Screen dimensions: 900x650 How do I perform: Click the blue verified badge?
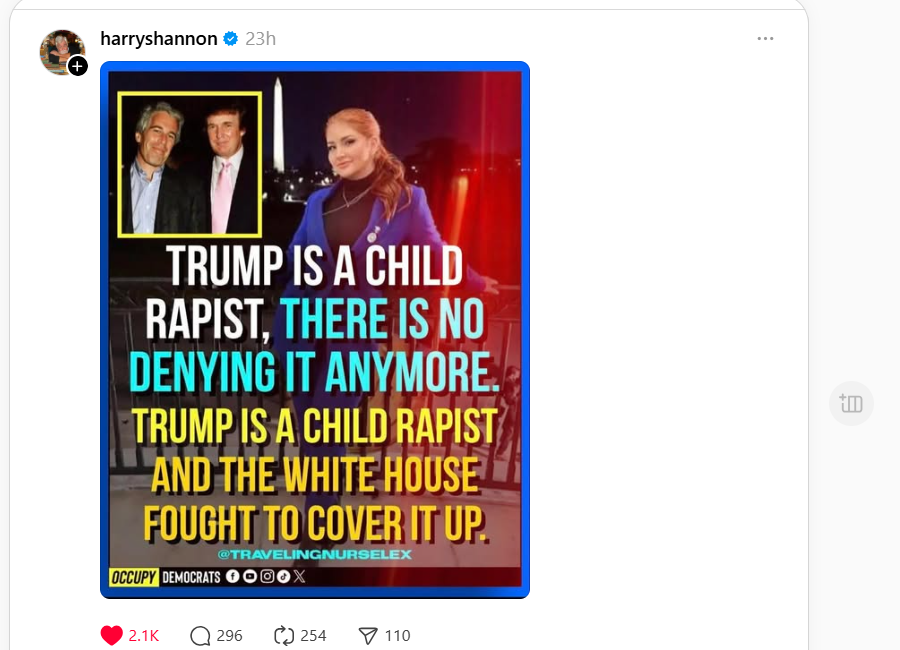[x=231, y=39]
